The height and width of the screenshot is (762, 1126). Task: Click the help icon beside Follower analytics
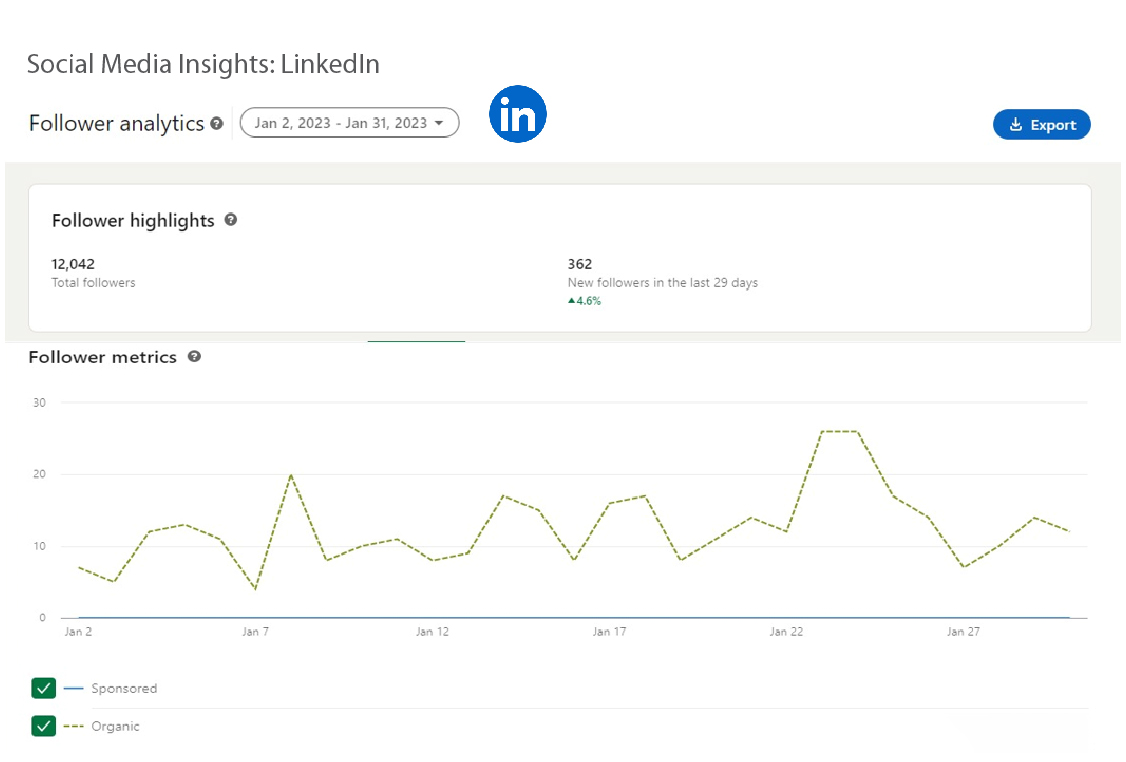coord(217,124)
